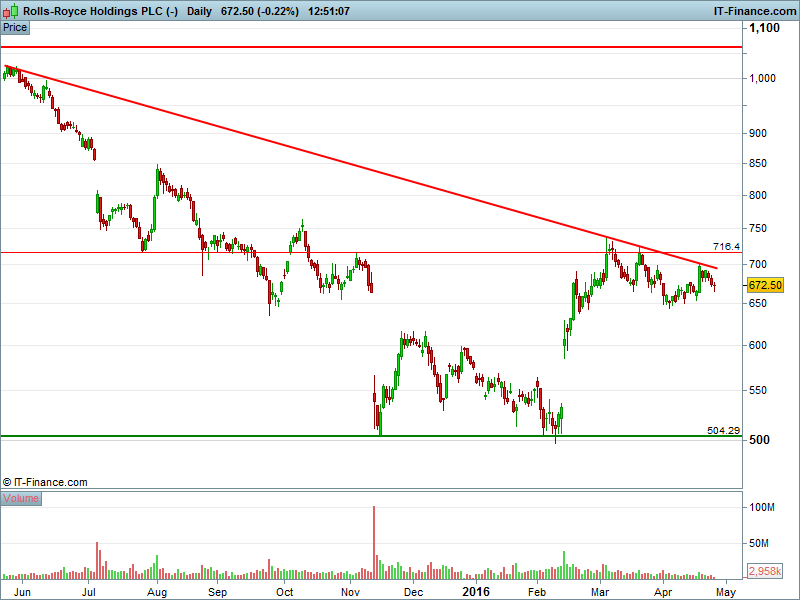Select the Price panel label
Viewport: 800px width, 600px height.
pos(15,28)
